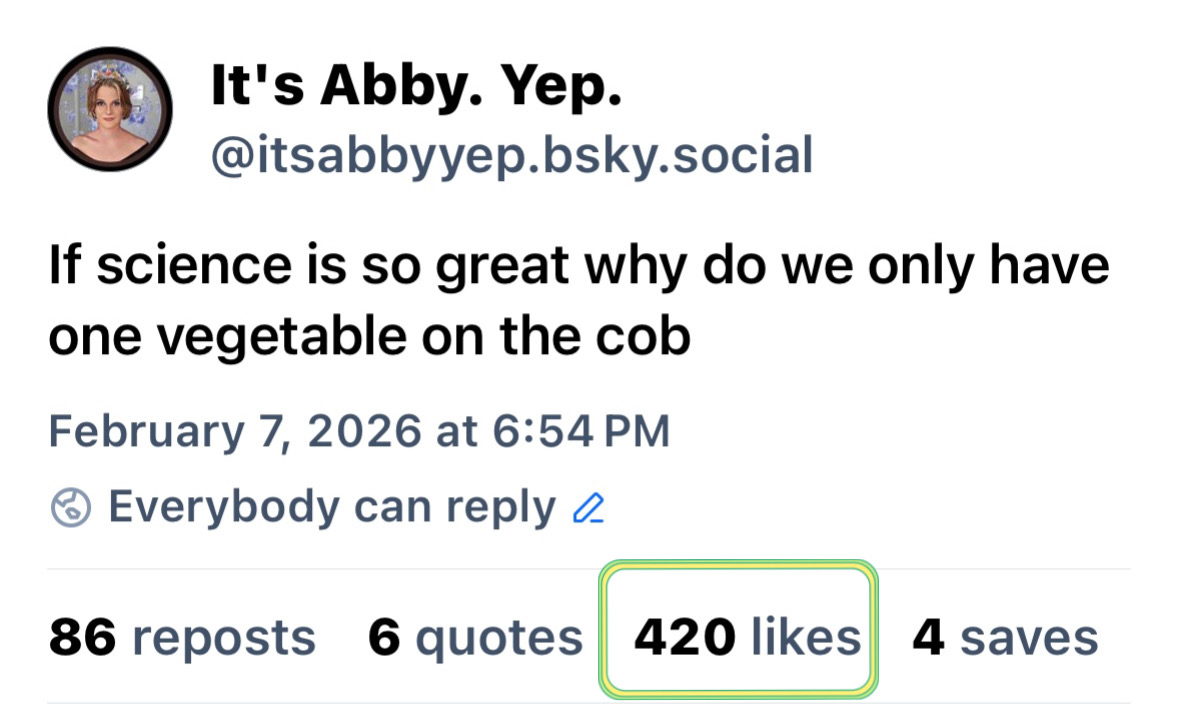The image size is (1179, 724).
Task: Click the "one vegetable on the cob" line
Action: click(370, 338)
